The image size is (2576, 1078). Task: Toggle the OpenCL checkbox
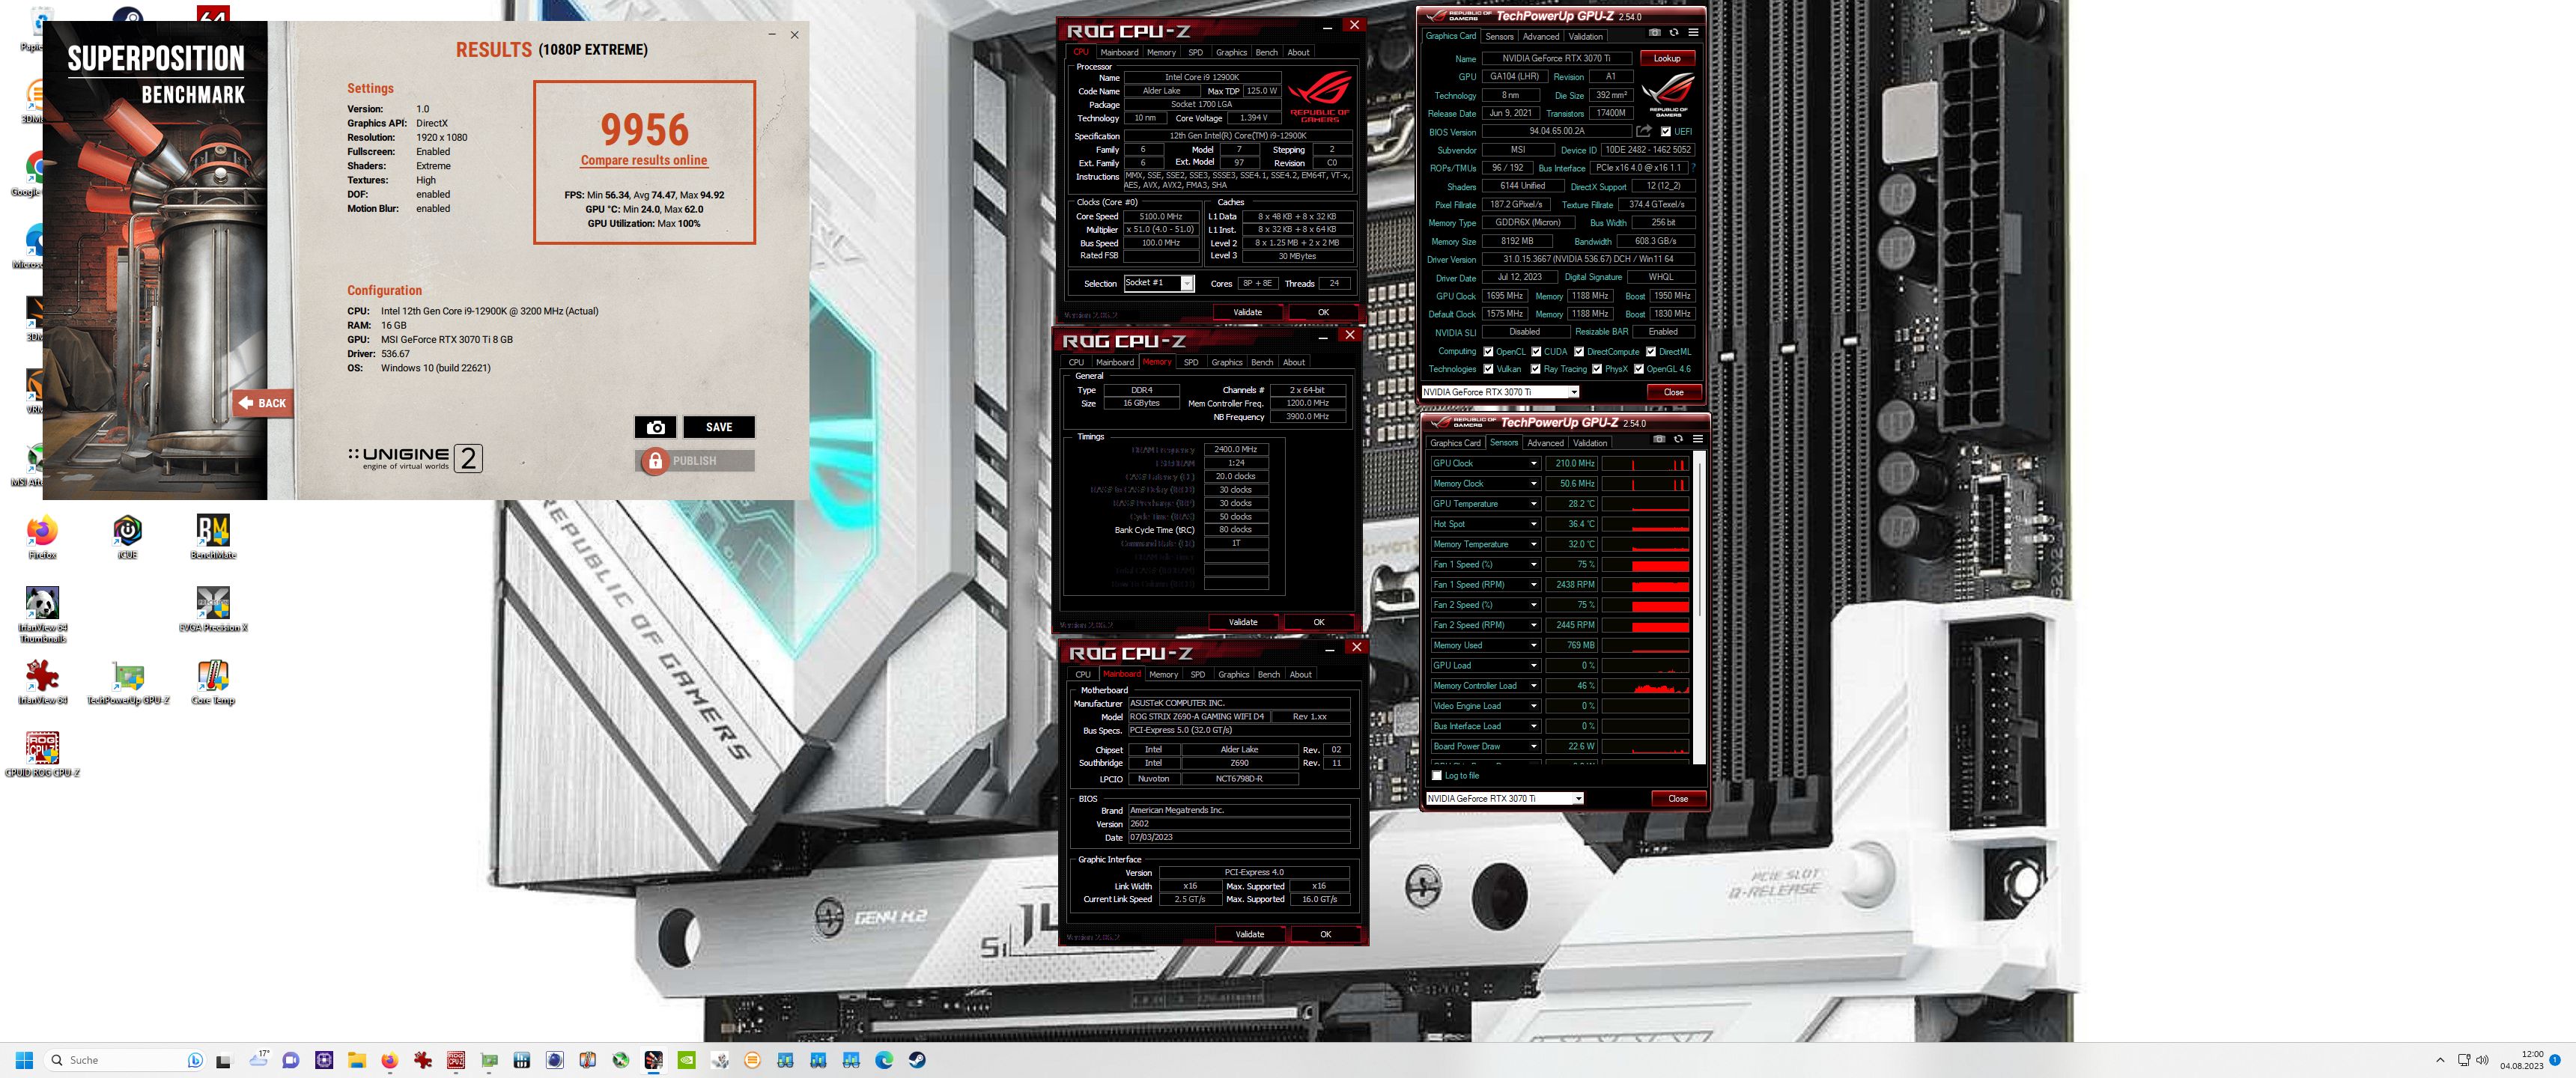pyautogui.click(x=1488, y=352)
